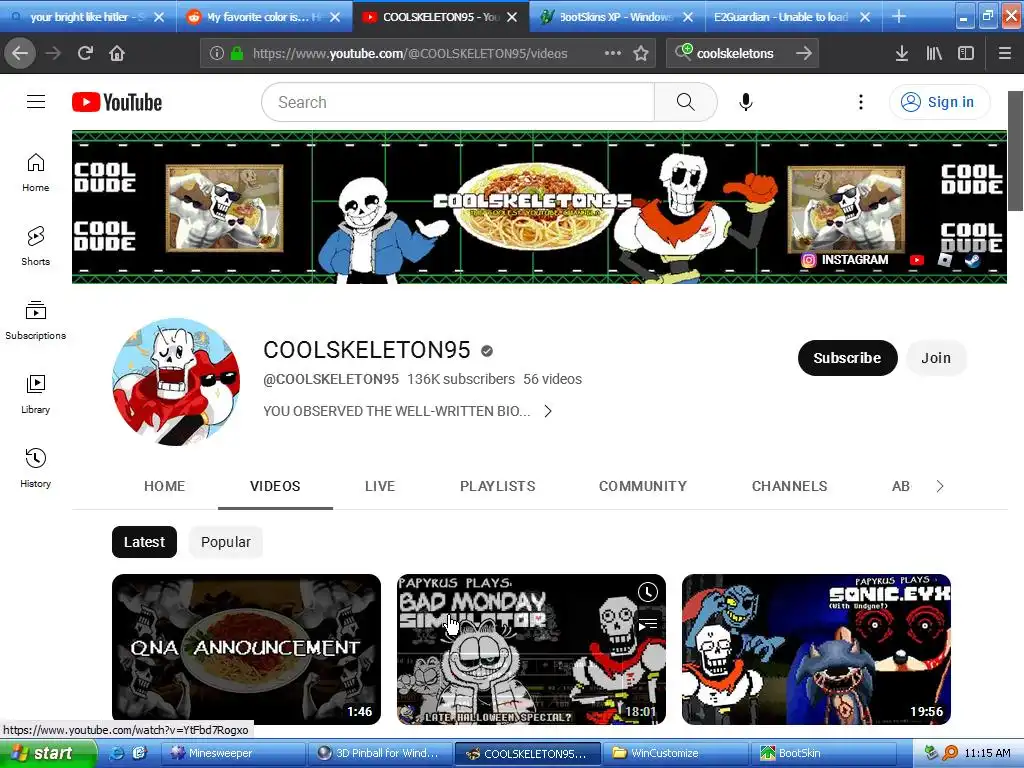Viewport: 1024px width, 768px height.
Task: Click the Join membership button
Action: click(x=936, y=358)
